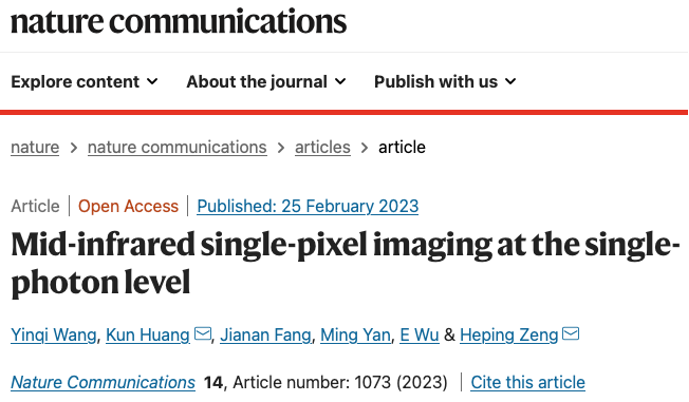Select author name Kun Huang
Screen dimensions: 689x402
pos(147,334)
